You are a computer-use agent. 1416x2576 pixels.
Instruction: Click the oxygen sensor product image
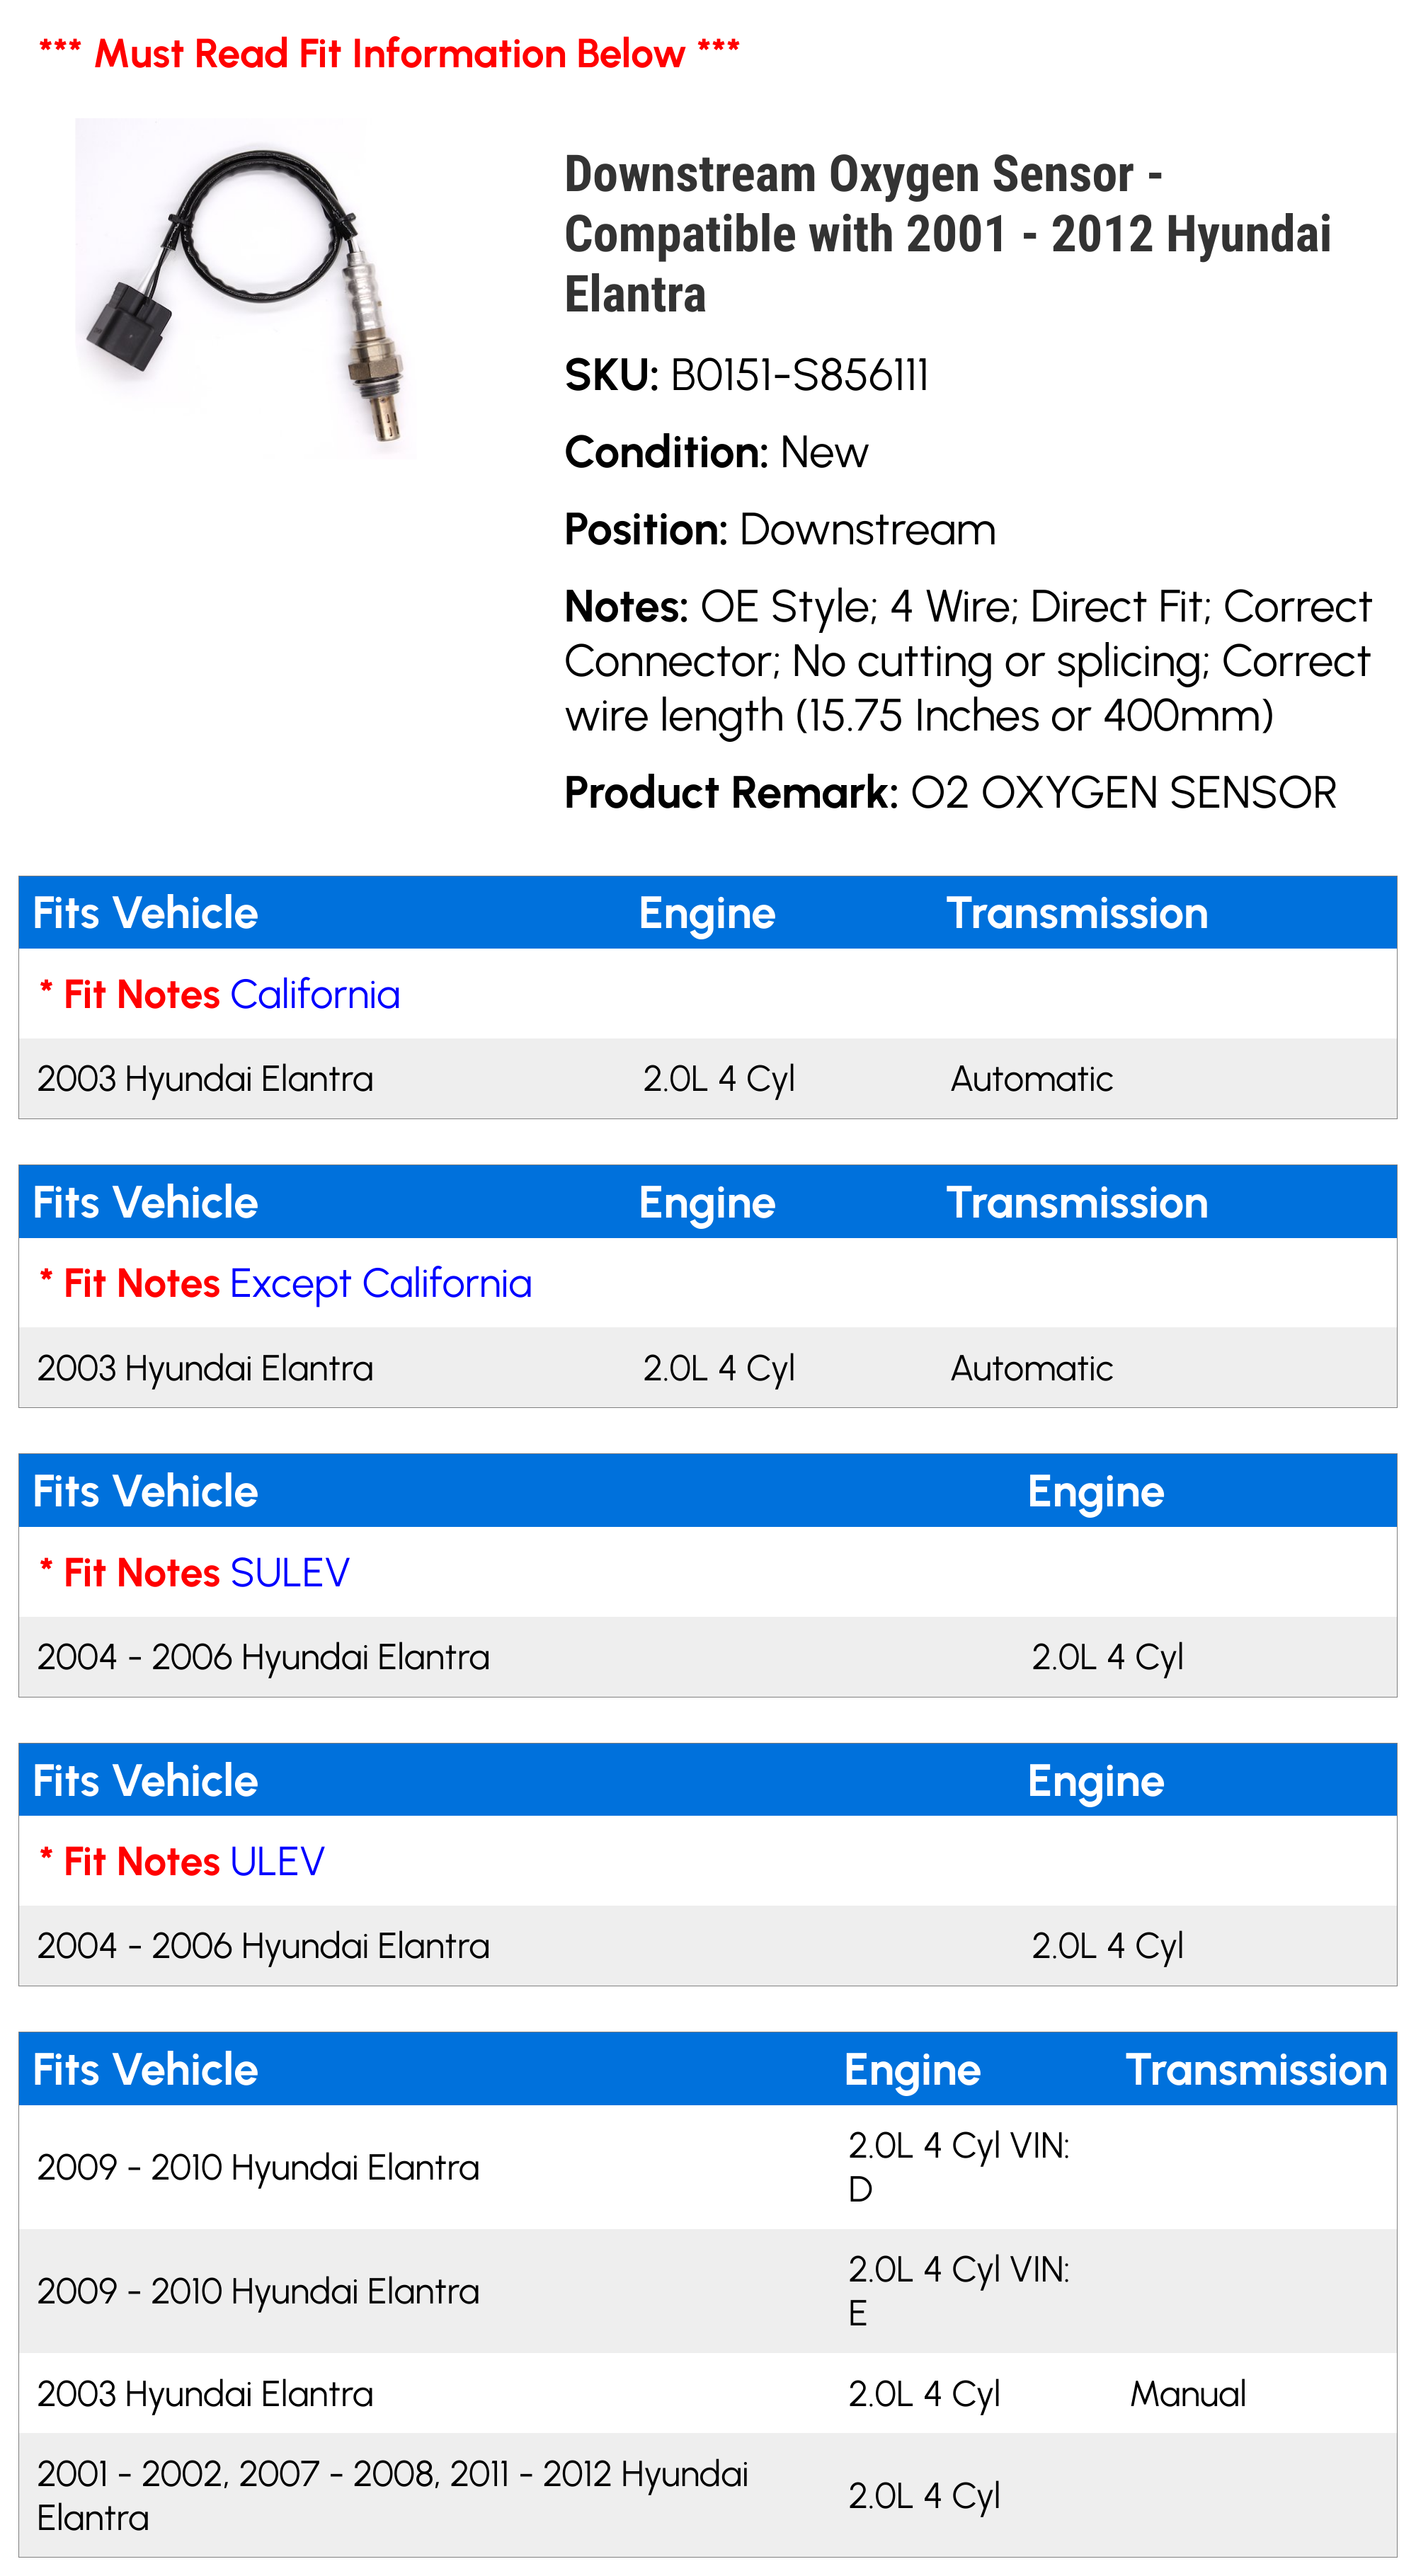click(x=245, y=289)
